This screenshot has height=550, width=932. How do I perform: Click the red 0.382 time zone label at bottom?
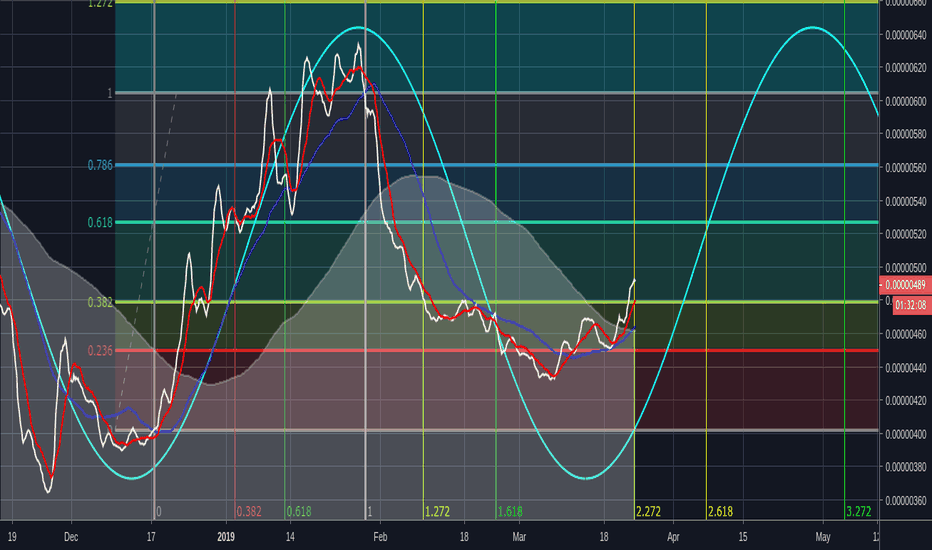pos(248,511)
